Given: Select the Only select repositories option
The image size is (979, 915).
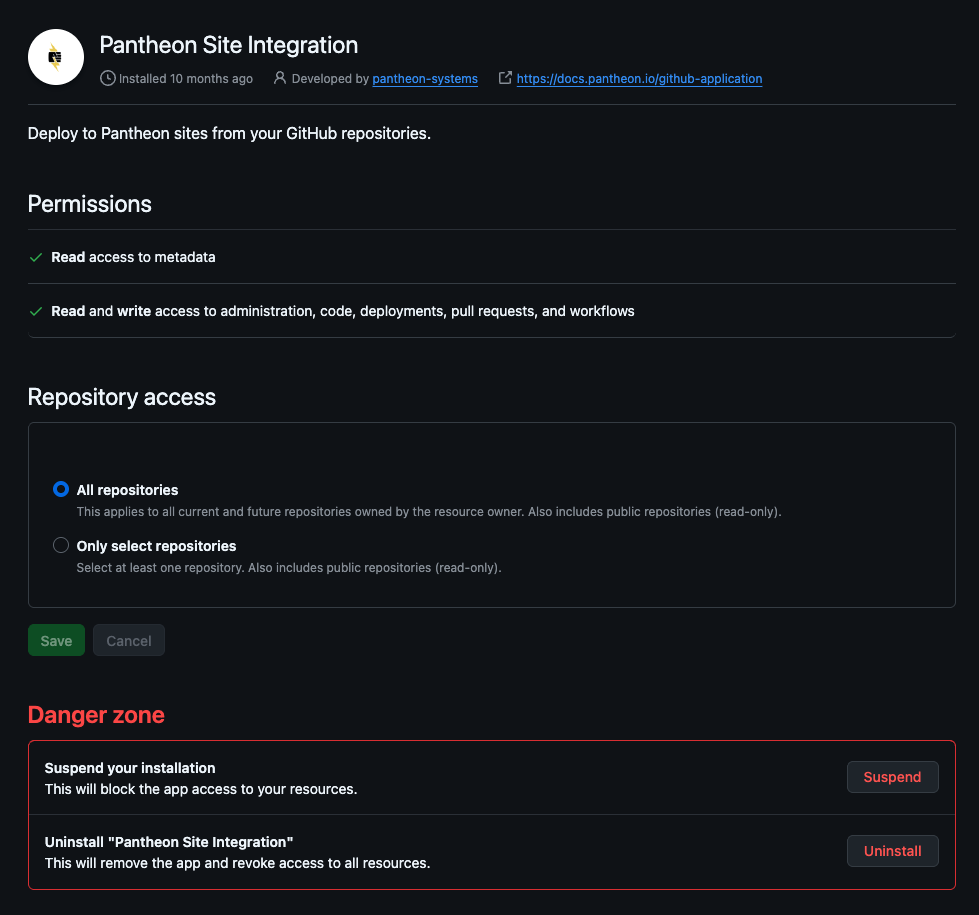Looking at the screenshot, I should [x=61, y=545].
